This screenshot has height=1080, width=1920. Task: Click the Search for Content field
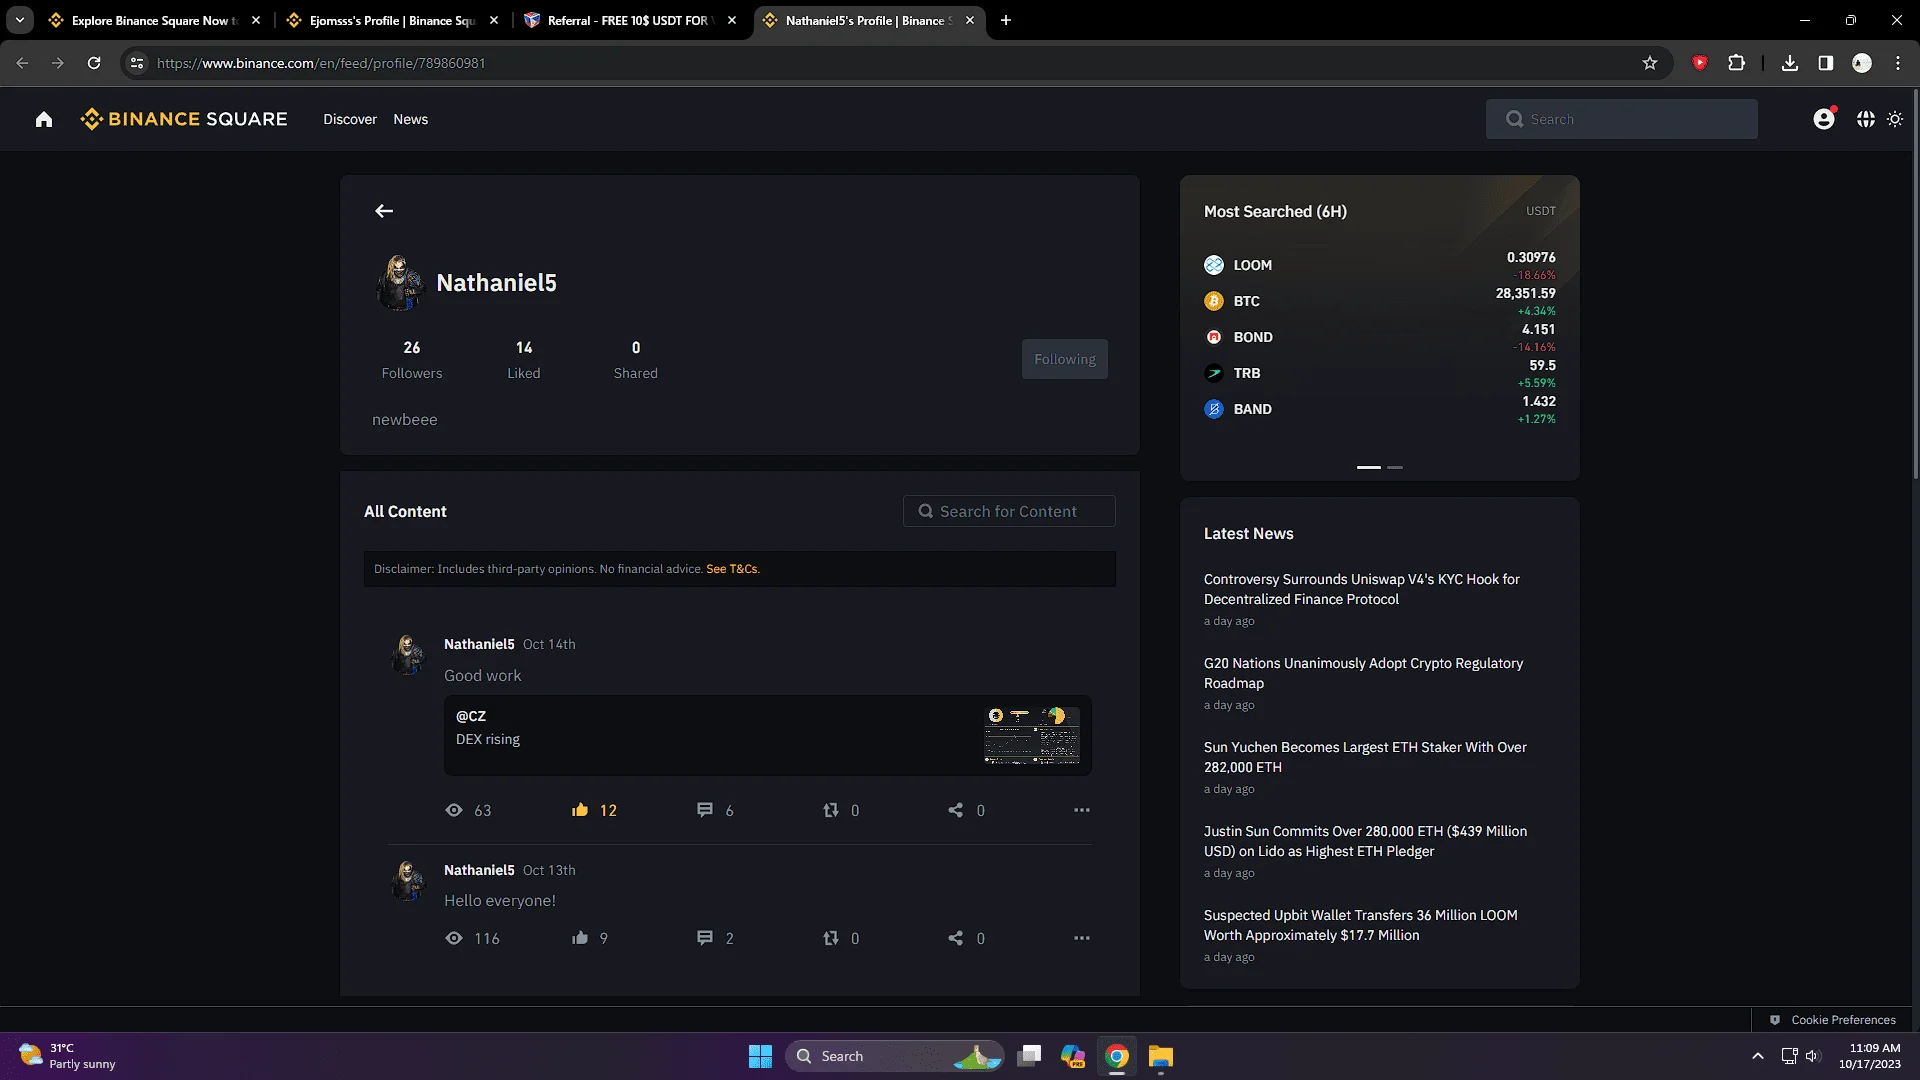(1009, 511)
